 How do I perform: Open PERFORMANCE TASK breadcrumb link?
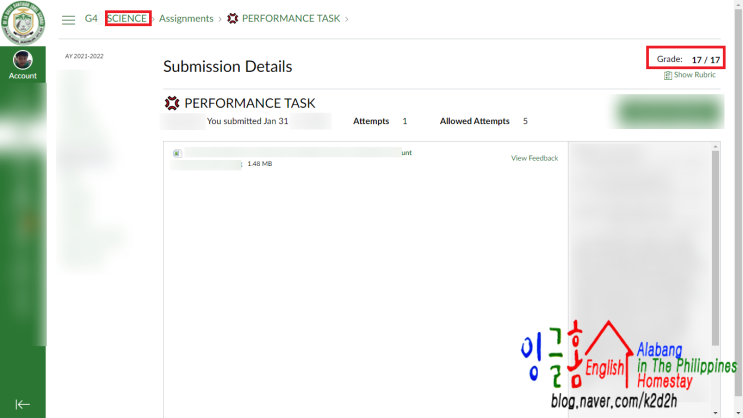291,18
